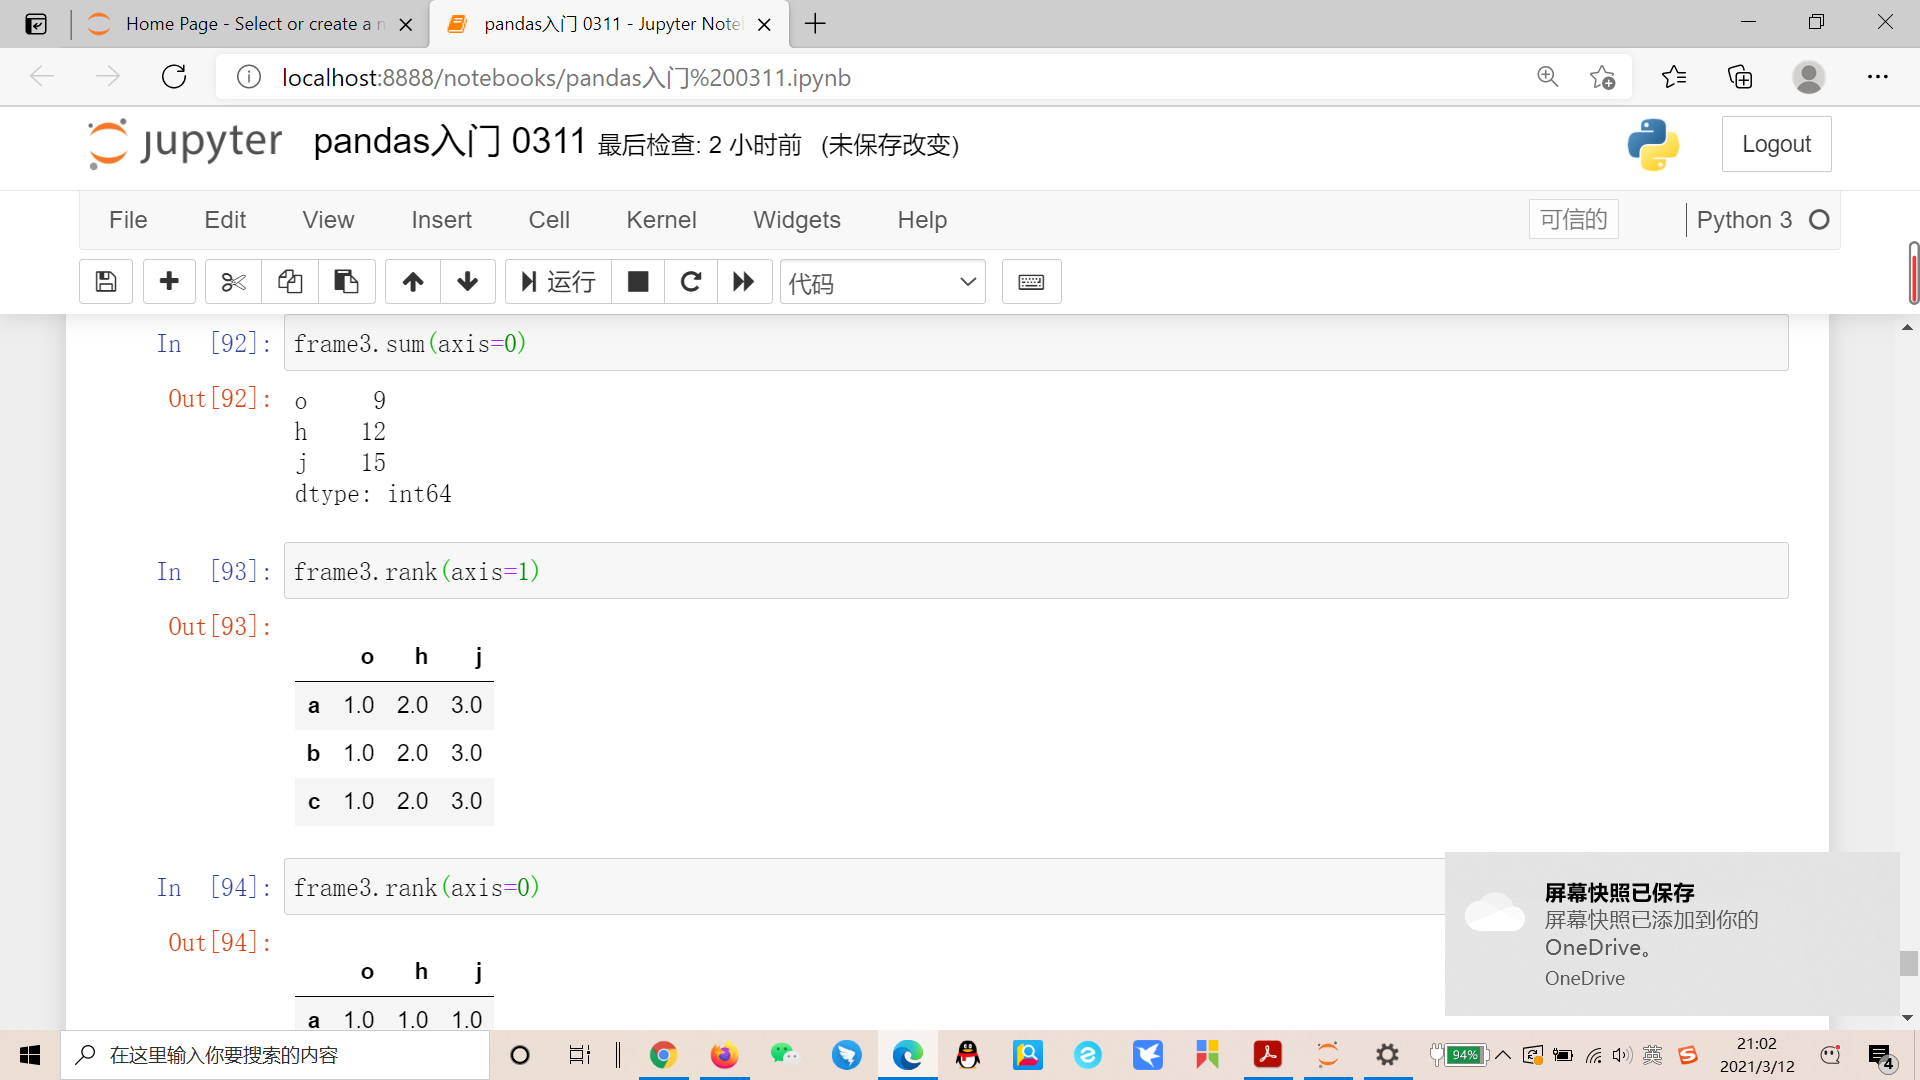Paste cells below icon
The height and width of the screenshot is (1080, 1920).
pos(346,282)
